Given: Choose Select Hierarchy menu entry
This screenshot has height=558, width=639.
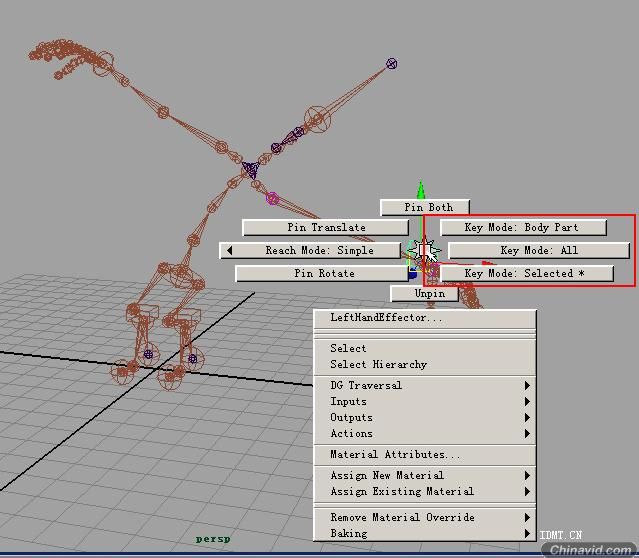Looking at the screenshot, I should [425, 364].
